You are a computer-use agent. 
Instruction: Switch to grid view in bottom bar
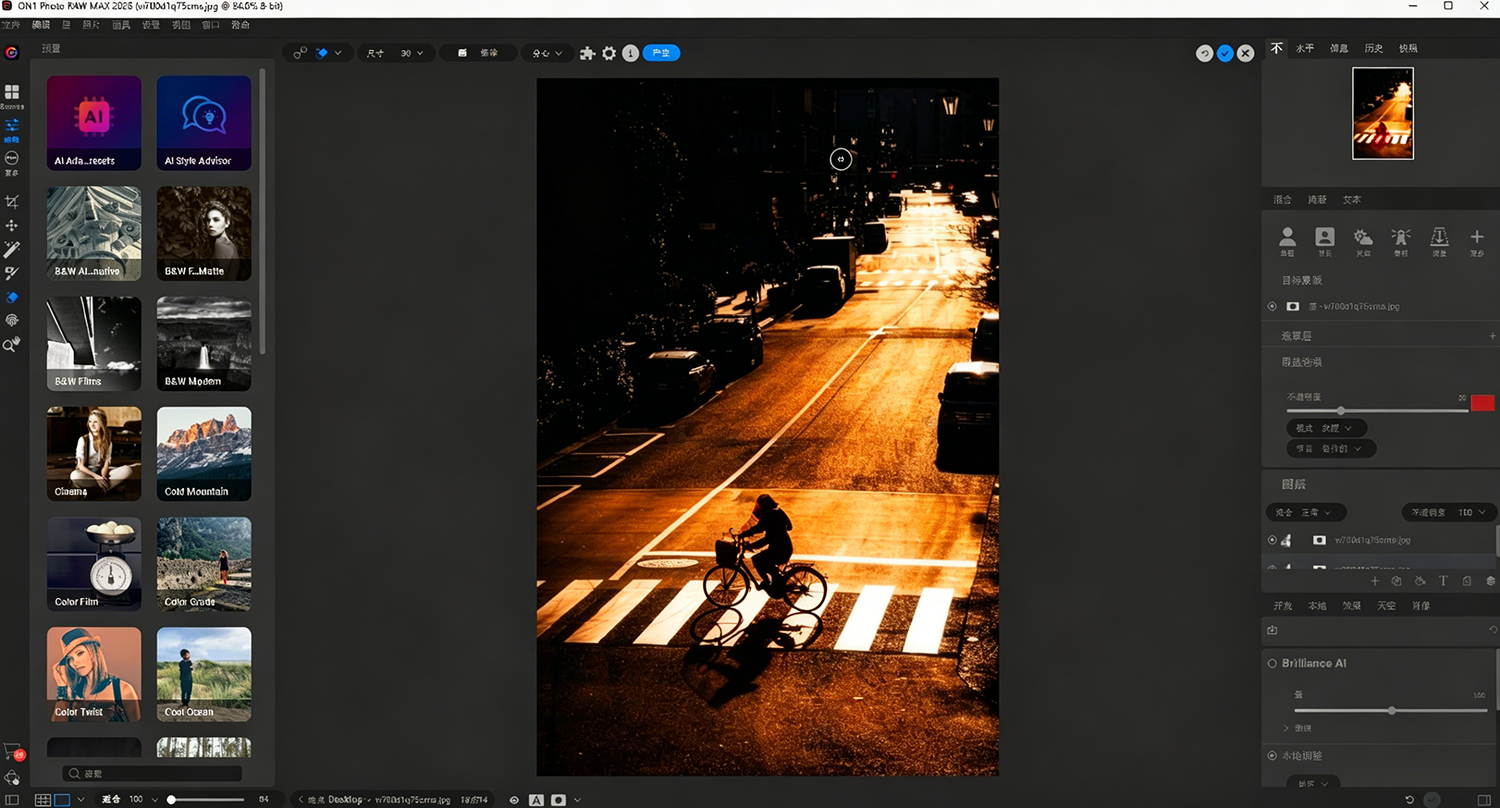pyautogui.click(x=43, y=800)
